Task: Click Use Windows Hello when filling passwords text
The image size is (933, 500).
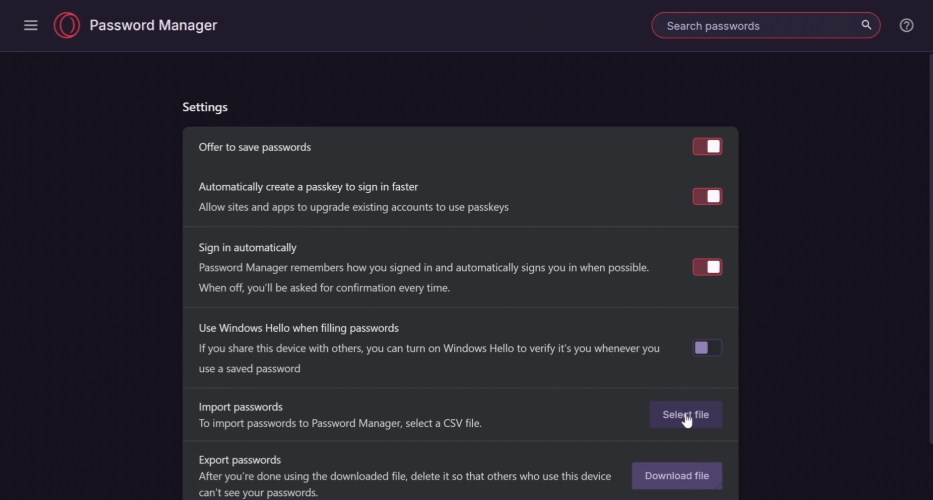Action: pyautogui.click(x=299, y=328)
